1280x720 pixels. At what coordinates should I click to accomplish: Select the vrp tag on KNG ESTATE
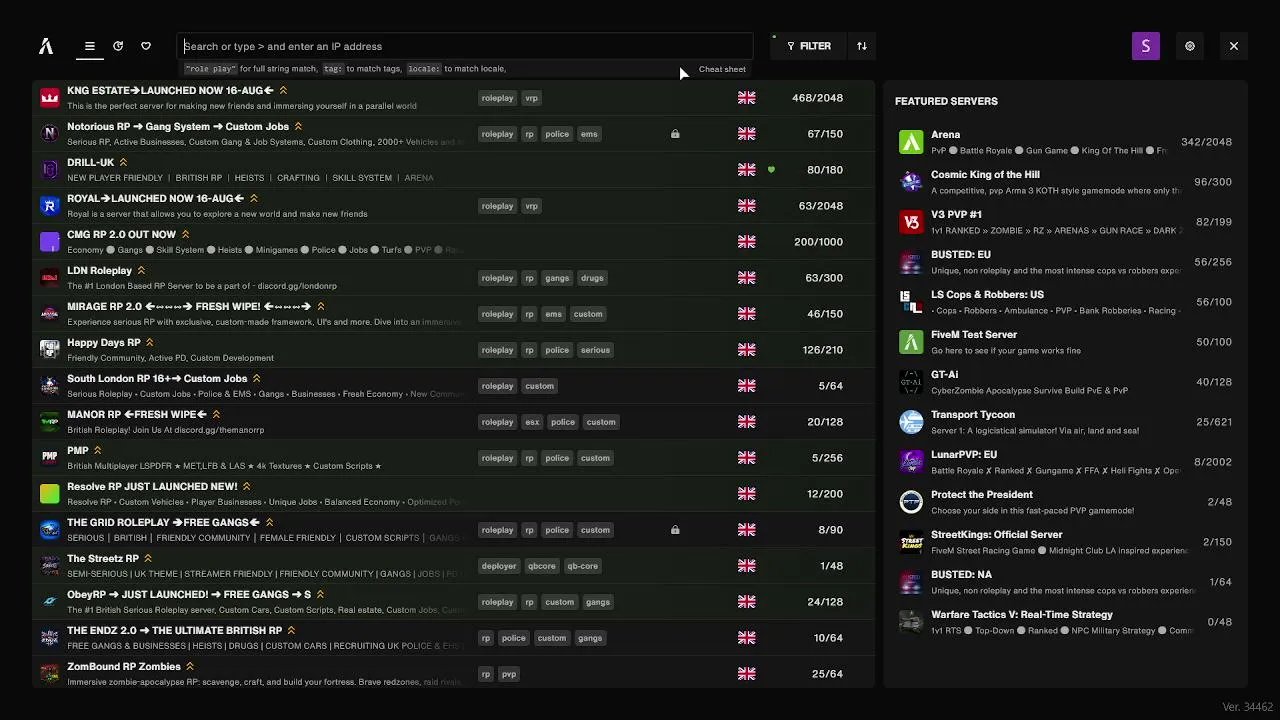(x=531, y=98)
